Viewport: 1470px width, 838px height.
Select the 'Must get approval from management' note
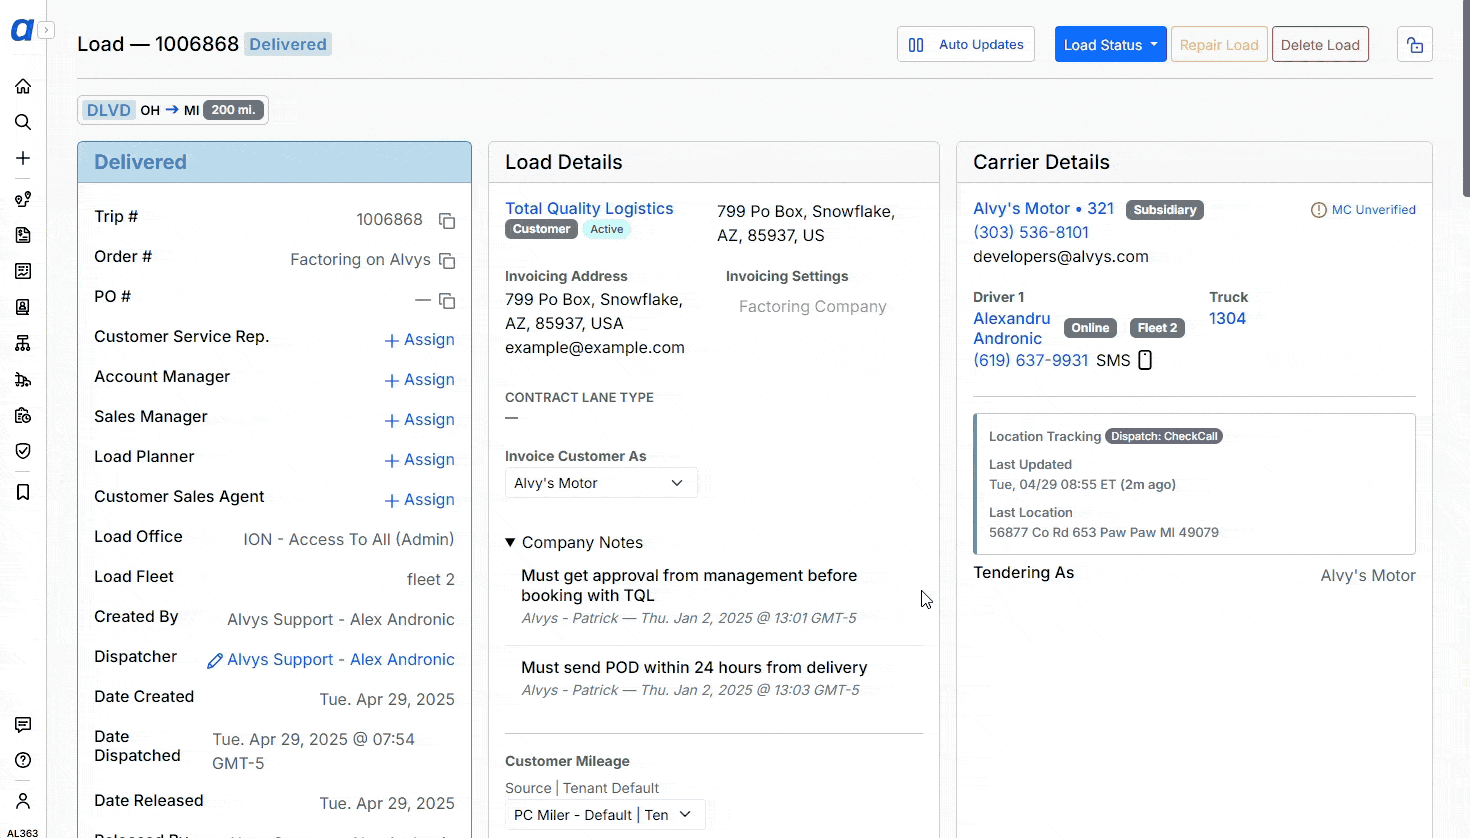(x=689, y=585)
